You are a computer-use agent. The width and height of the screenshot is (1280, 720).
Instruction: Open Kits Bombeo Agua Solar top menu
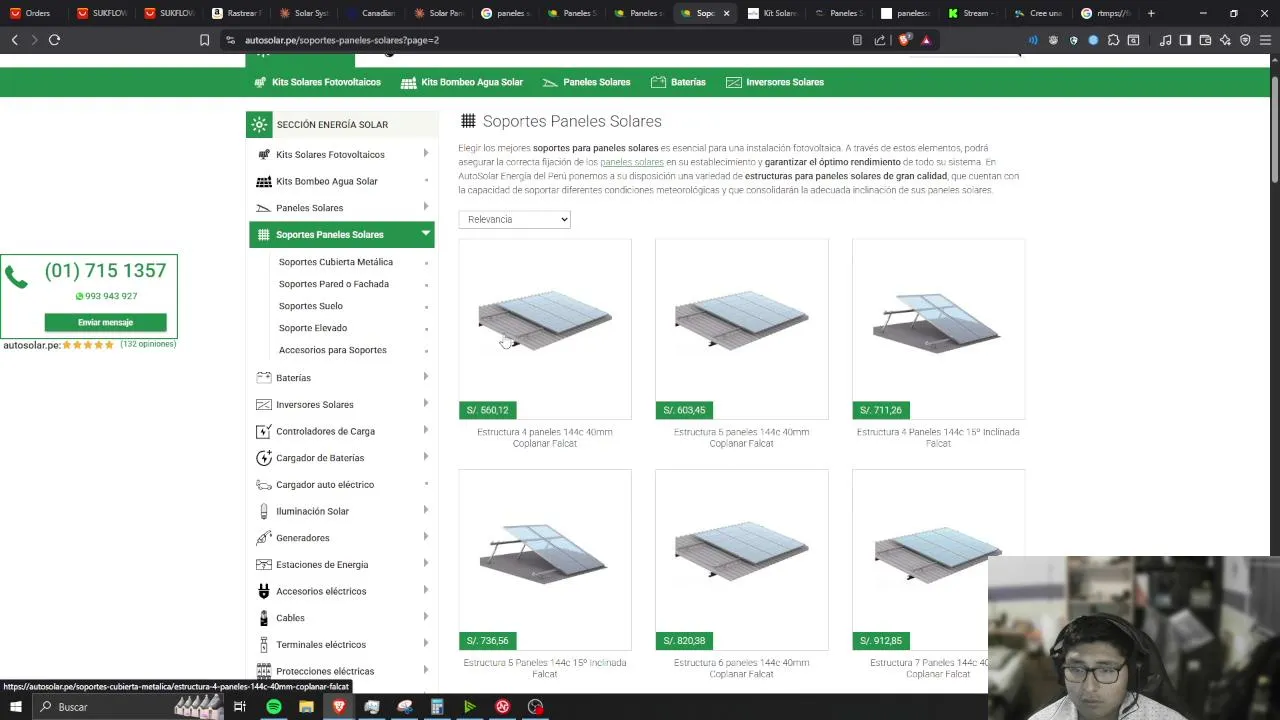[x=462, y=82]
